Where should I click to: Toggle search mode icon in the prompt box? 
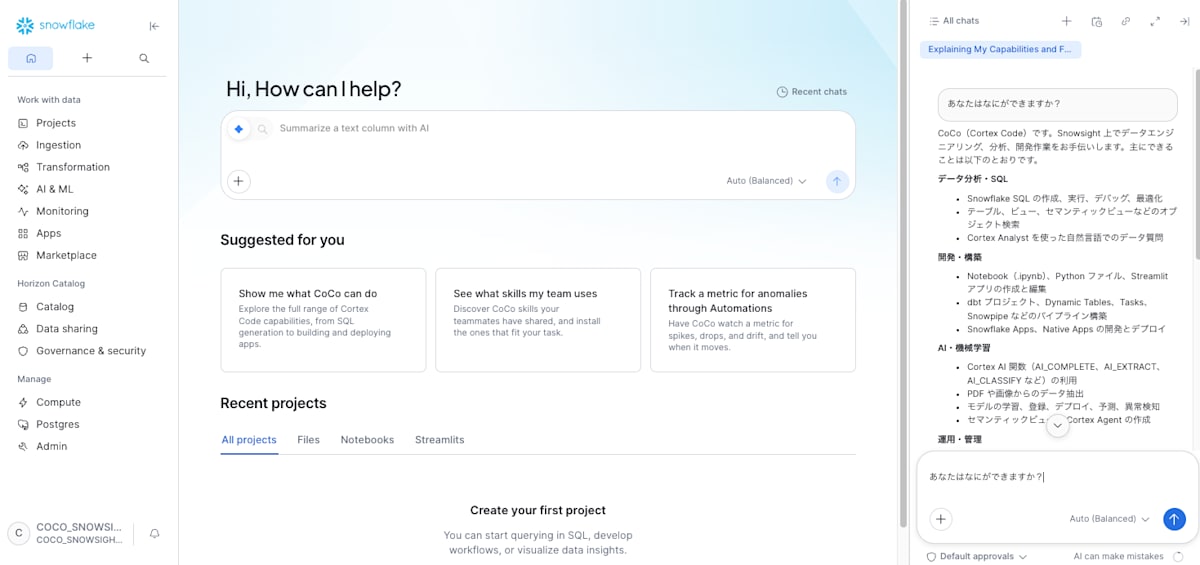[x=262, y=129]
